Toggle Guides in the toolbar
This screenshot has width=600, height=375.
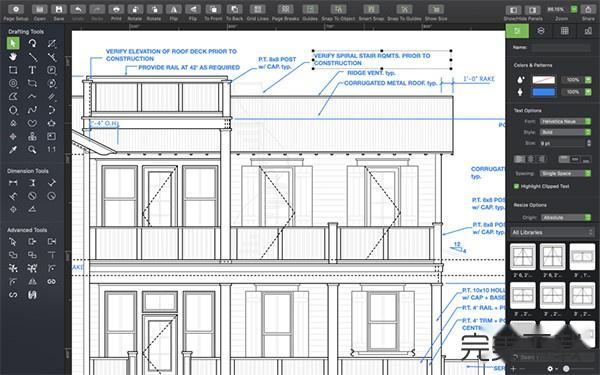(310, 9)
